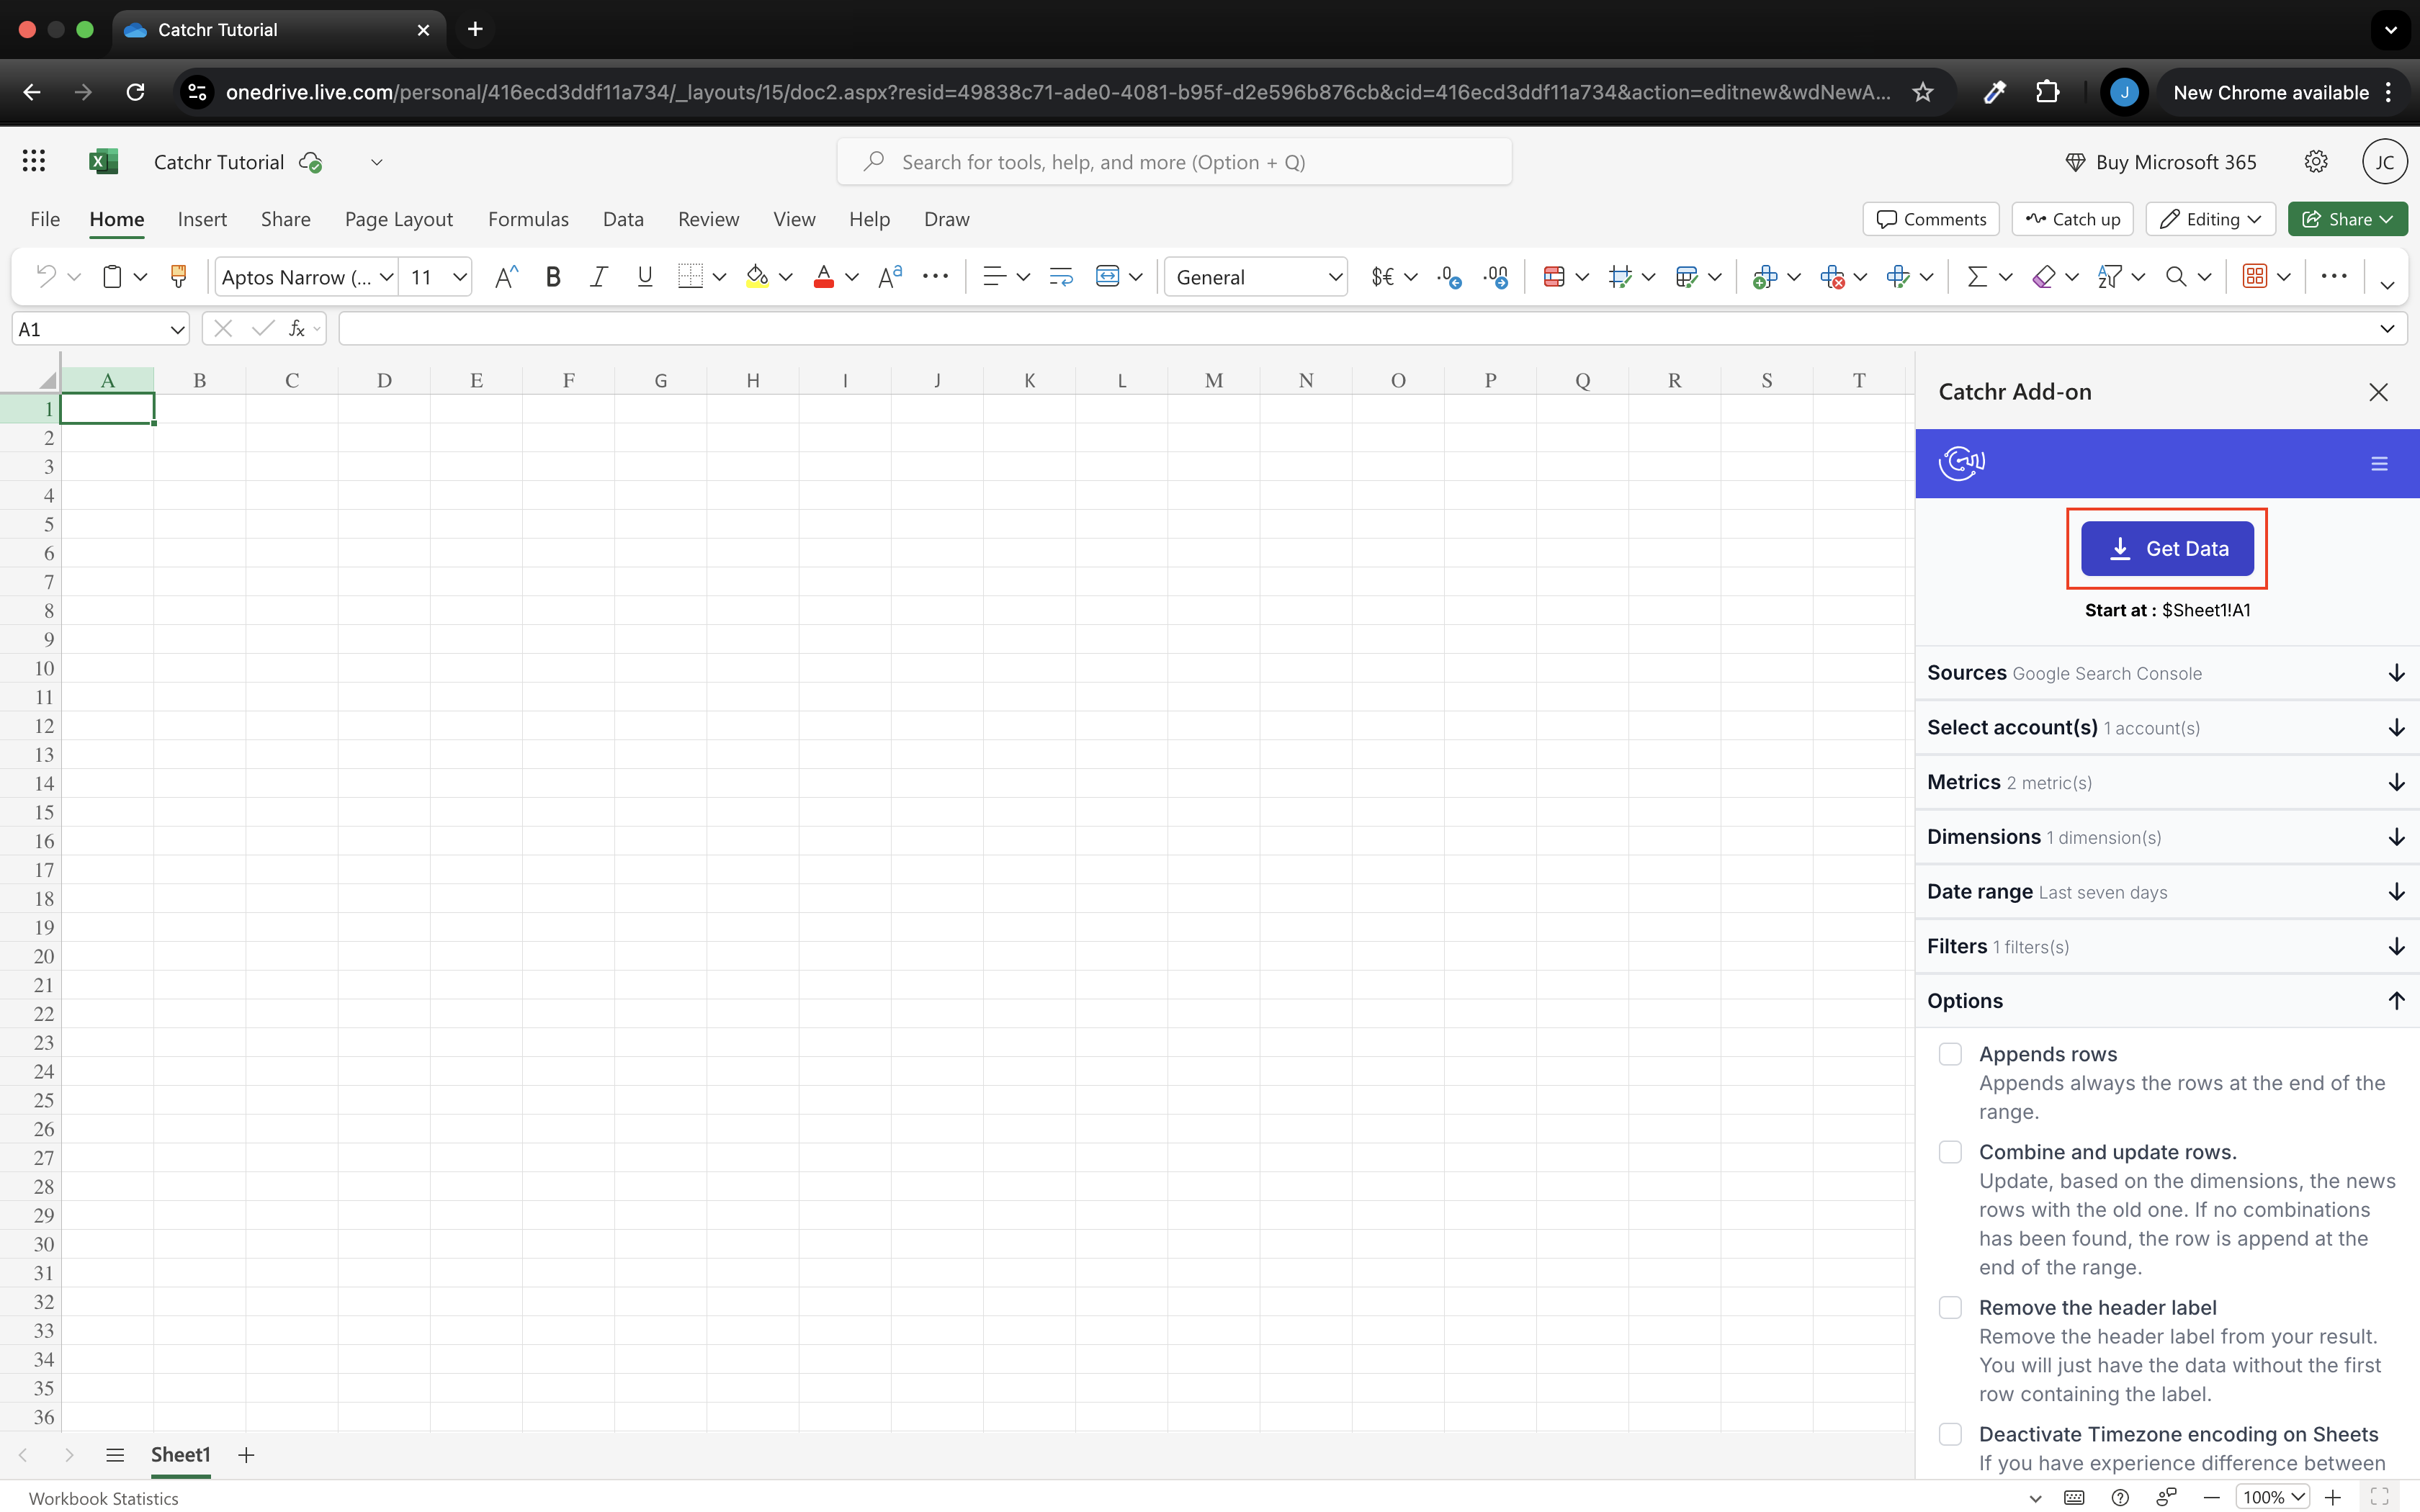Click the Delete cells icon
Image resolution: width=2420 pixels, height=1512 pixels.
tap(1832, 277)
